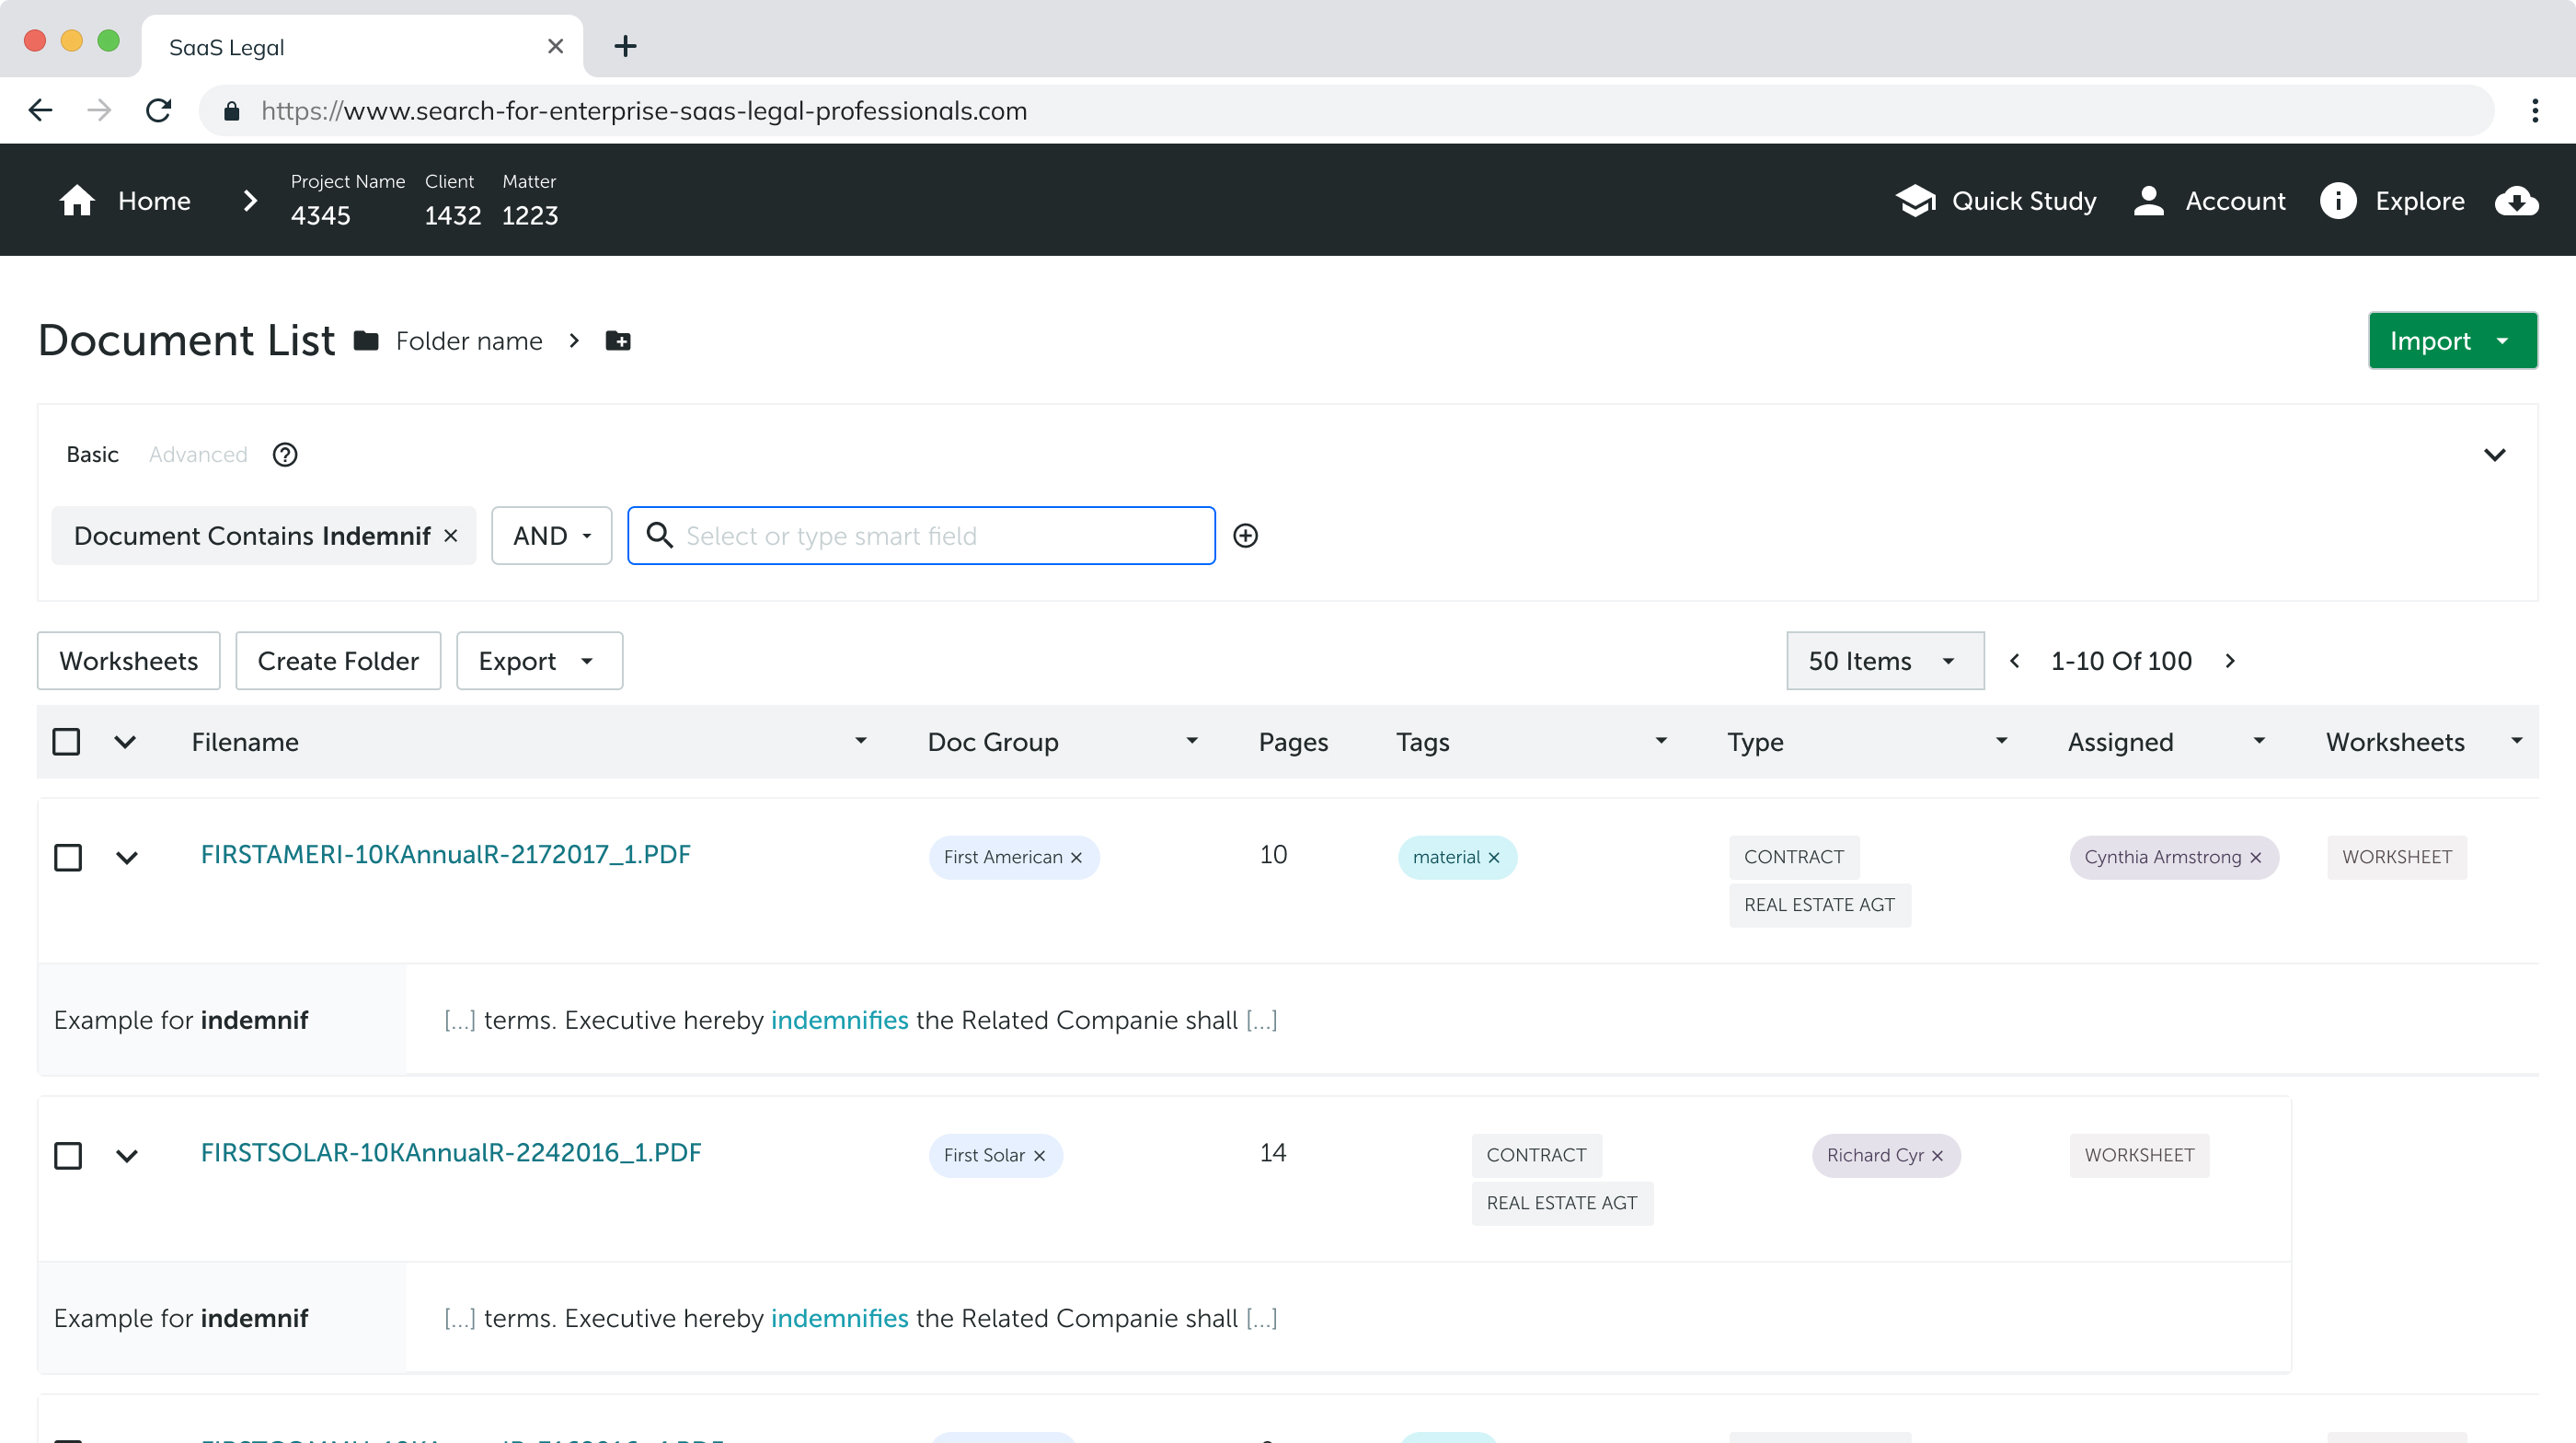2576x1443 pixels.
Task: Open the search help question mark
Action: (285, 455)
